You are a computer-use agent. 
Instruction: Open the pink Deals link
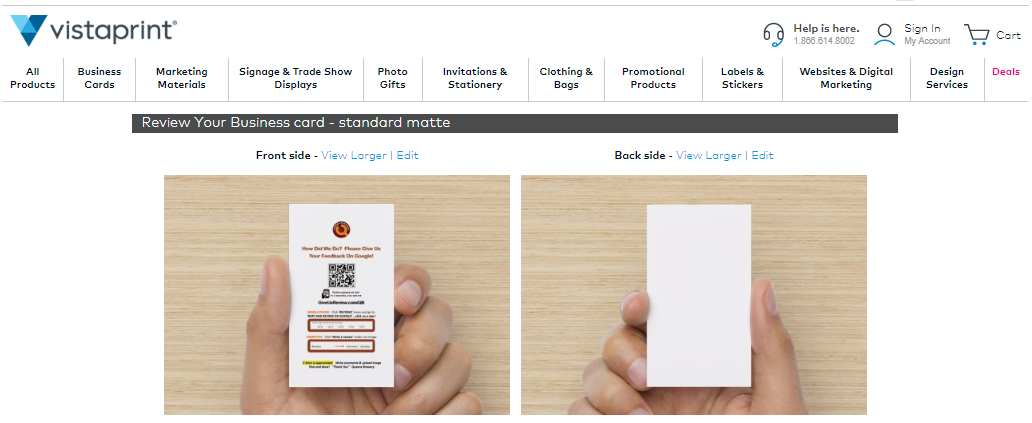(1006, 72)
